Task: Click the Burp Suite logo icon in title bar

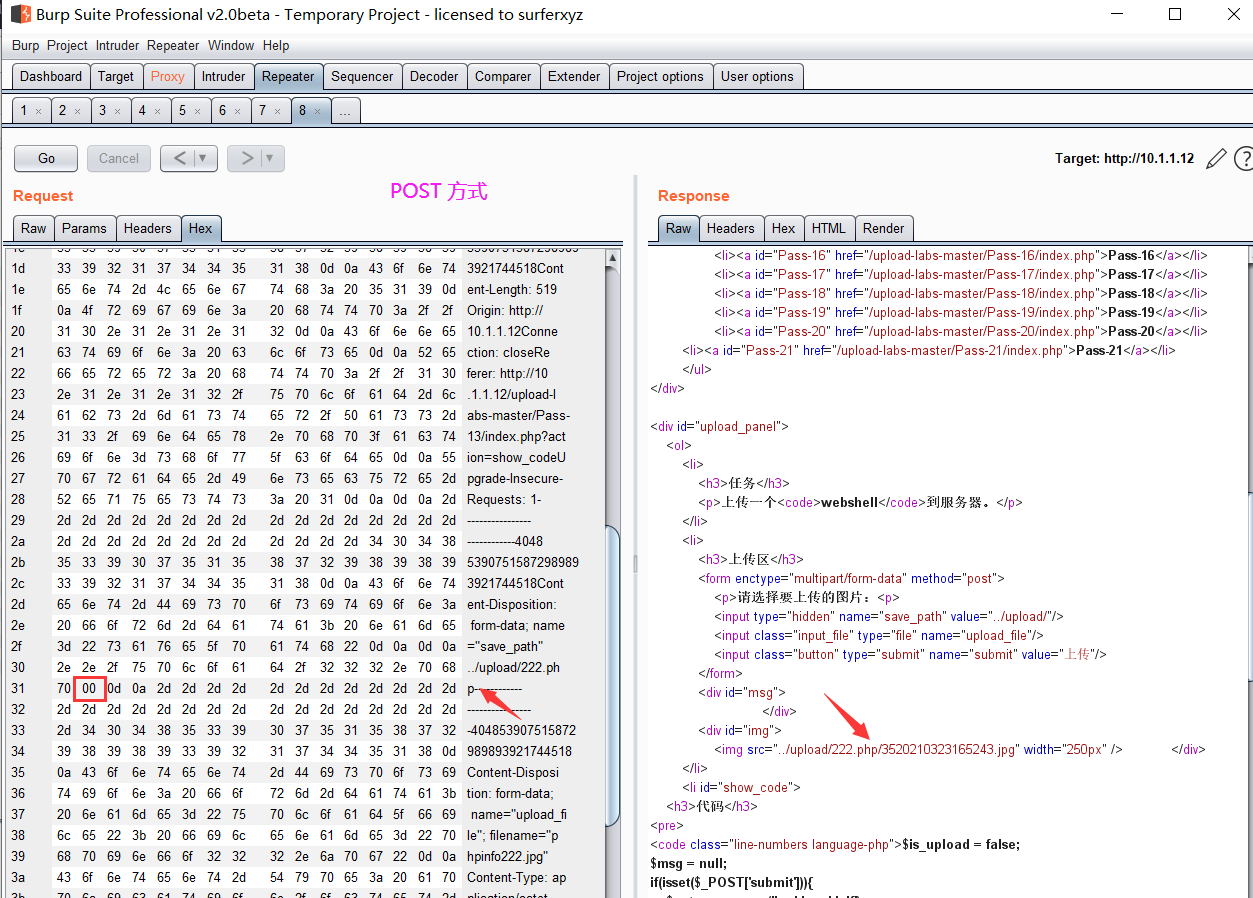Action: 20,14
